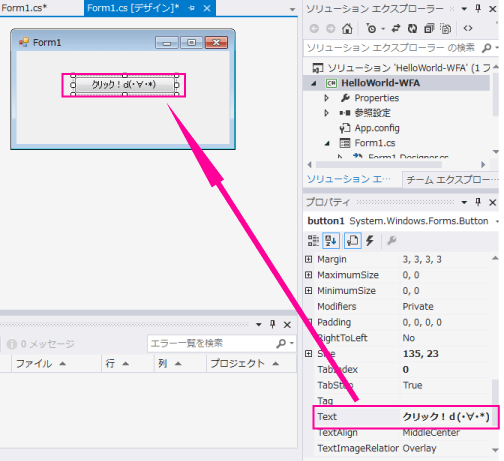
Task: Click the Solution Explorer back arrow
Action: 314,29
